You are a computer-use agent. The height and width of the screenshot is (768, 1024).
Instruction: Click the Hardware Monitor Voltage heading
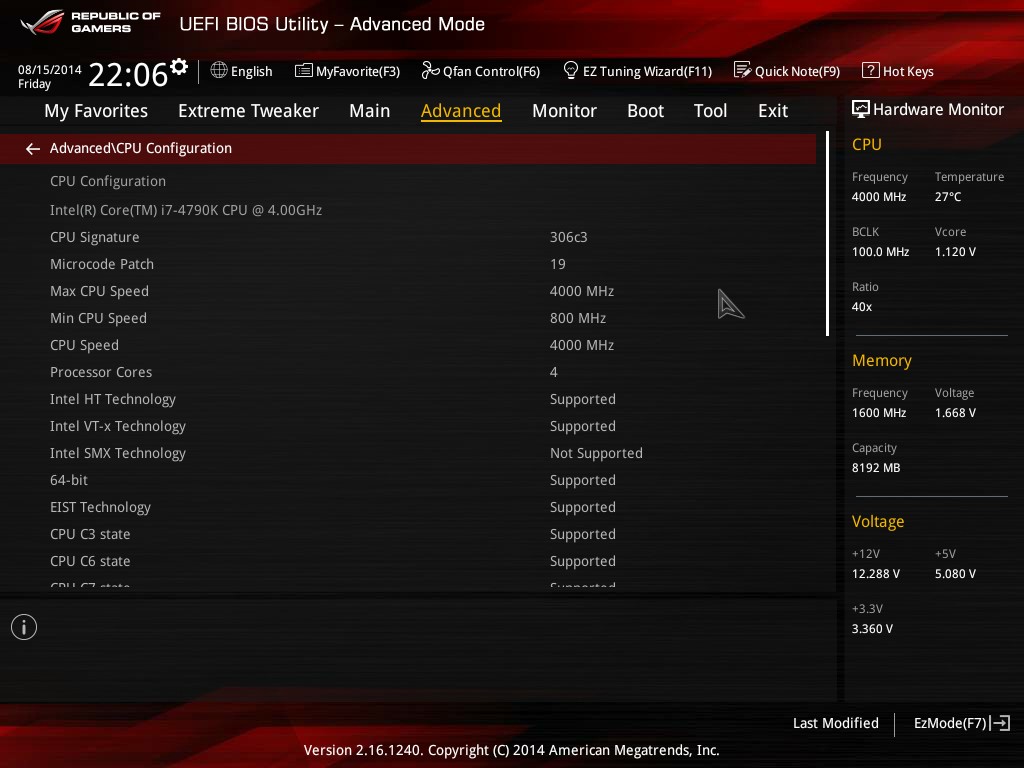[x=878, y=522]
